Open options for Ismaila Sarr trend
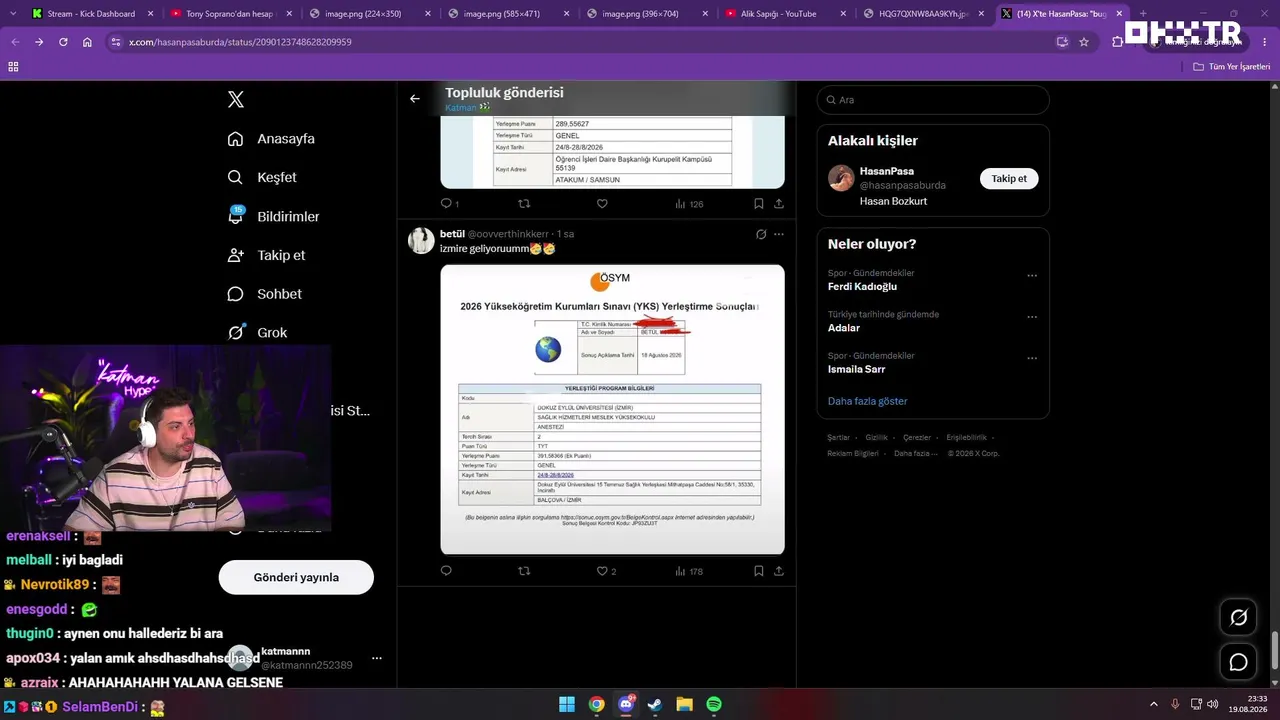Viewport: 1280px width, 720px height. point(1032,358)
